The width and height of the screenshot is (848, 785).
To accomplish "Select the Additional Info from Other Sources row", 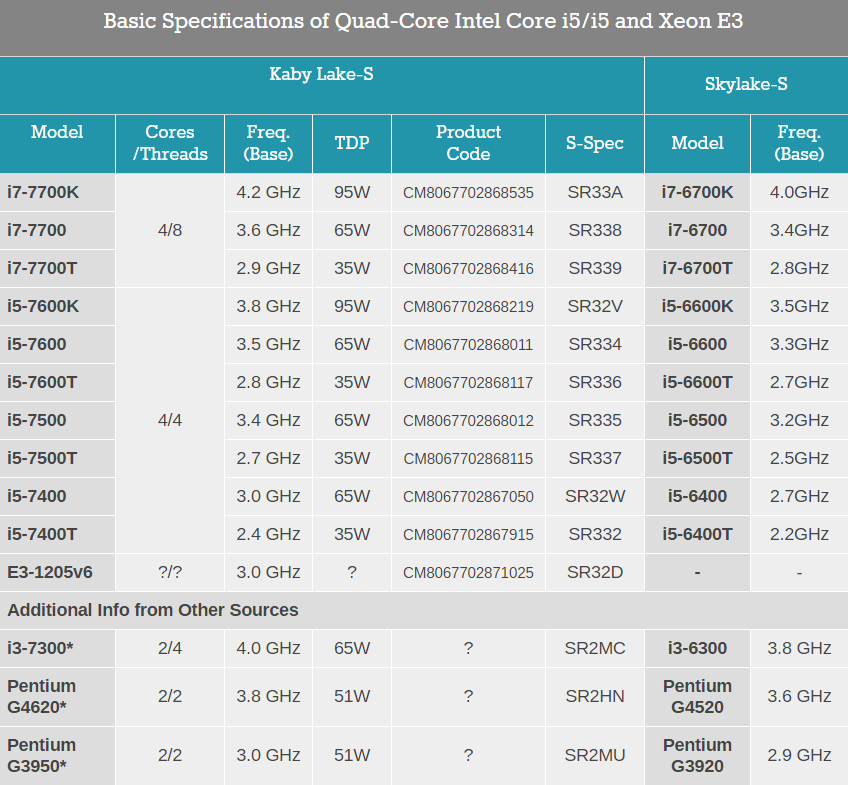I will [424, 610].
